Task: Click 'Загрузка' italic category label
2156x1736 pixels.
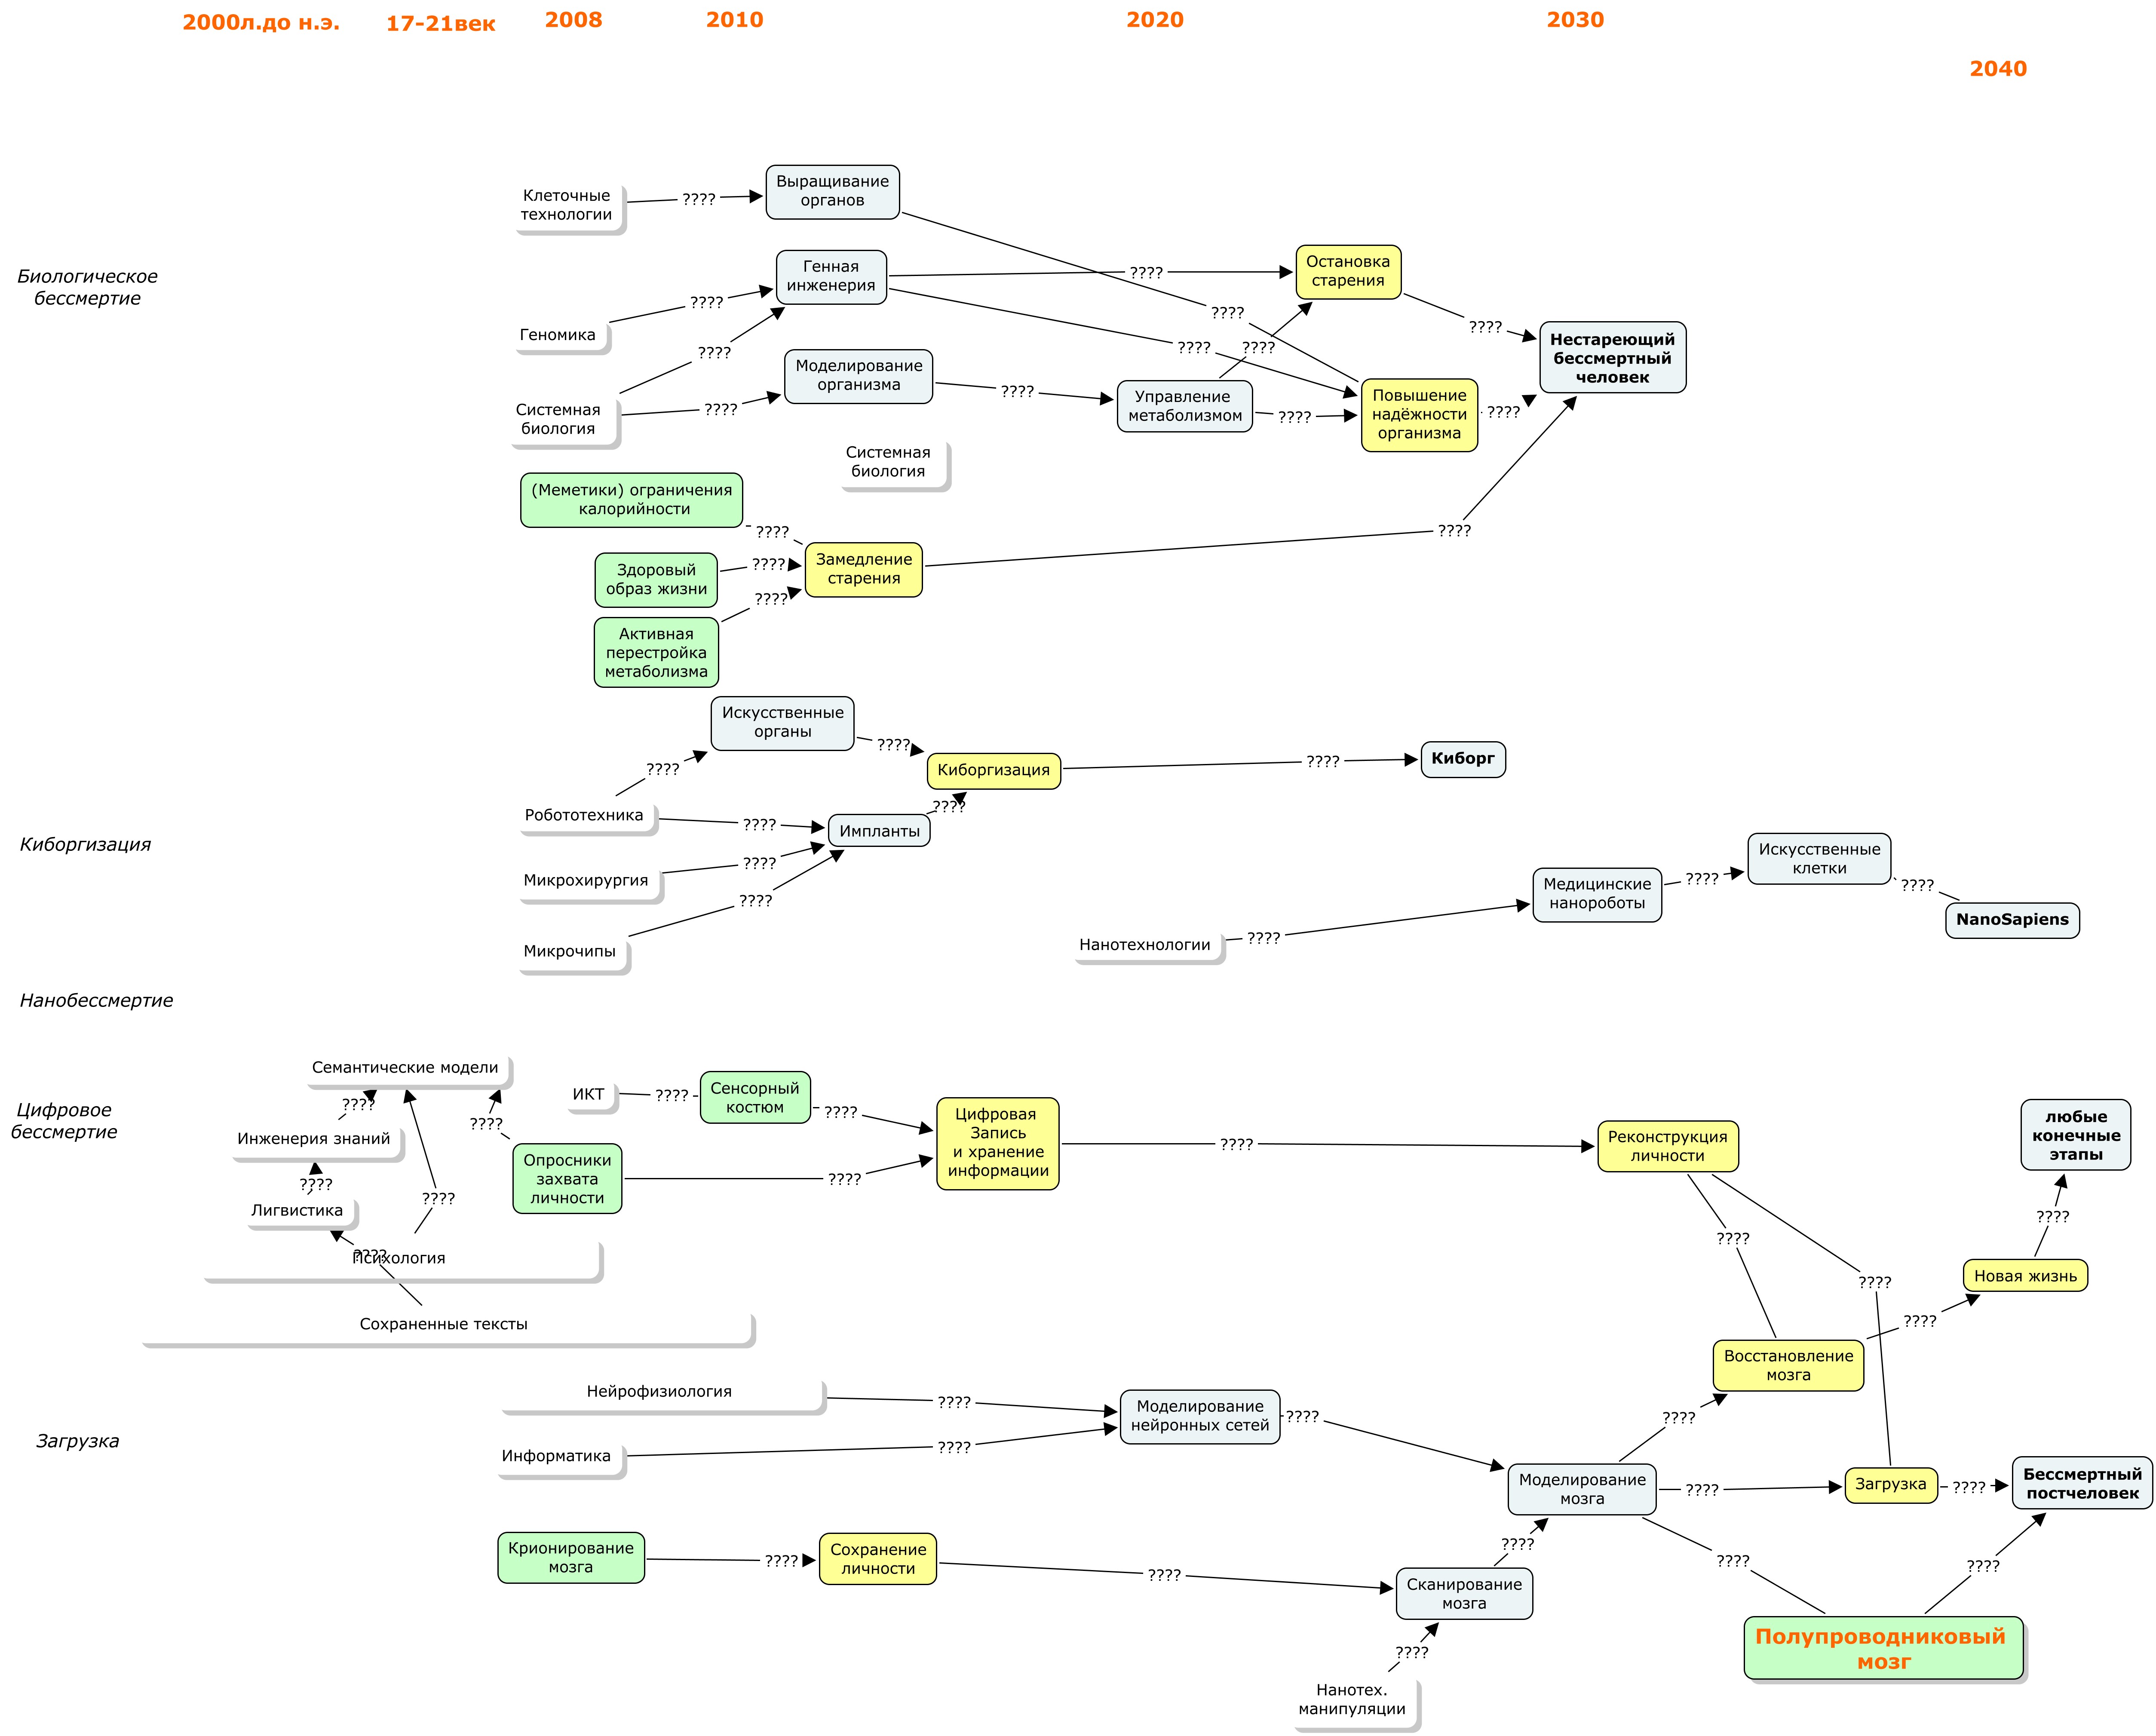Action: pyautogui.click(x=77, y=1442)
